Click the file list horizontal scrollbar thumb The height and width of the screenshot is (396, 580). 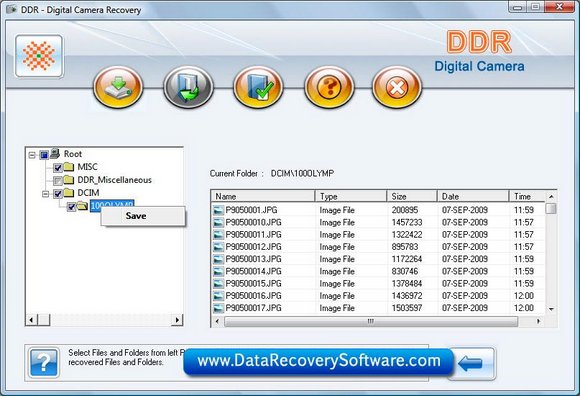tap(370, 321)
